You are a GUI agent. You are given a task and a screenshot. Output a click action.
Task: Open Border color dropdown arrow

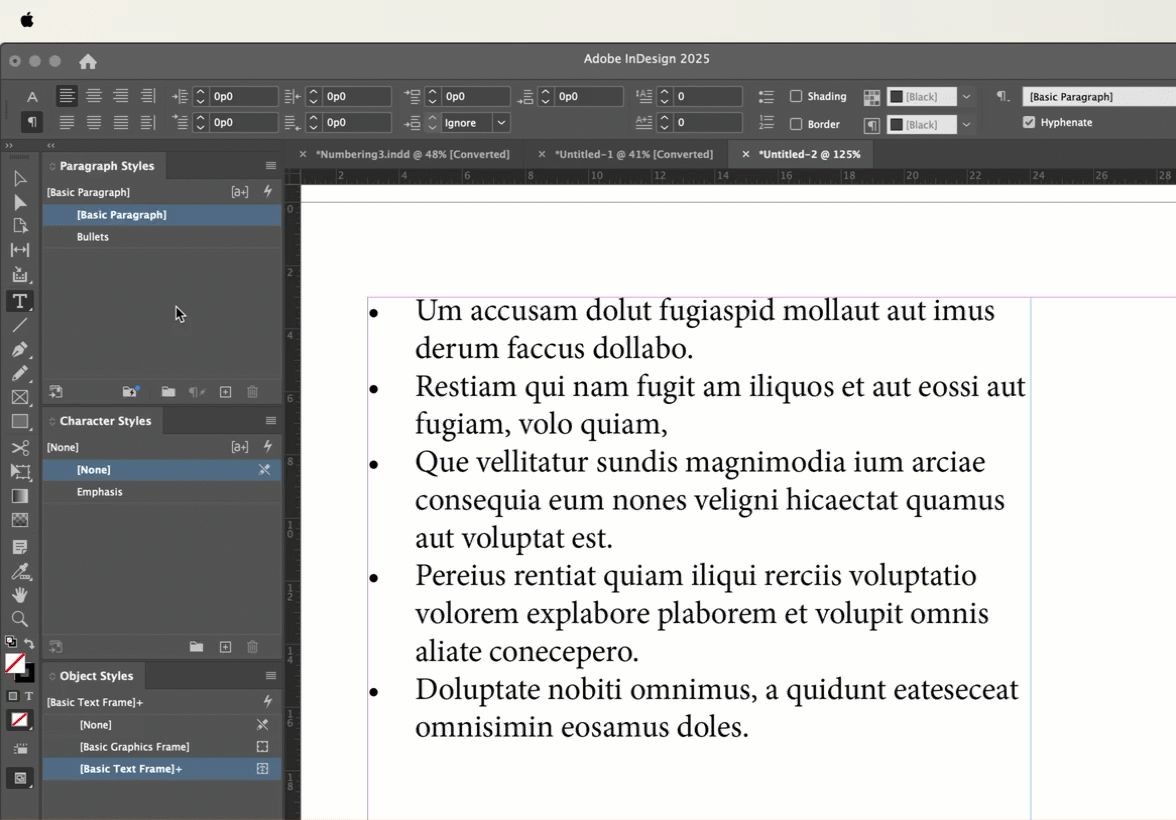point(967,125)
